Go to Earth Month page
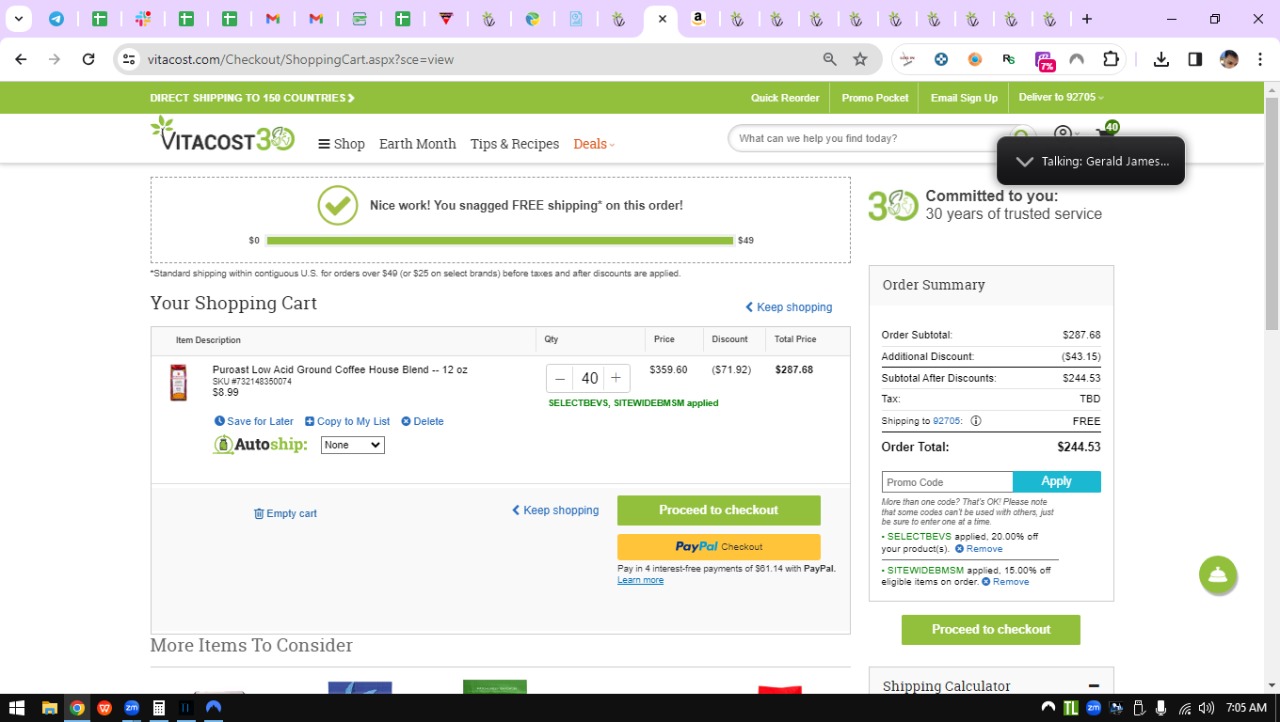 click(417, 144)
